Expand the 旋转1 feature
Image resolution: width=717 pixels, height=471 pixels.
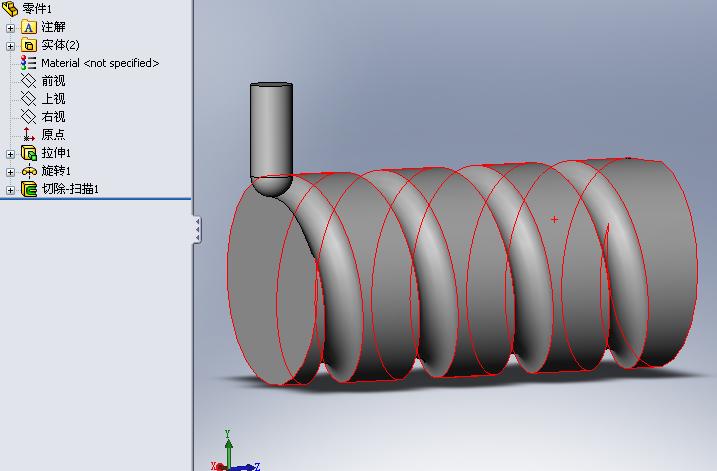[x=10, y=172]
